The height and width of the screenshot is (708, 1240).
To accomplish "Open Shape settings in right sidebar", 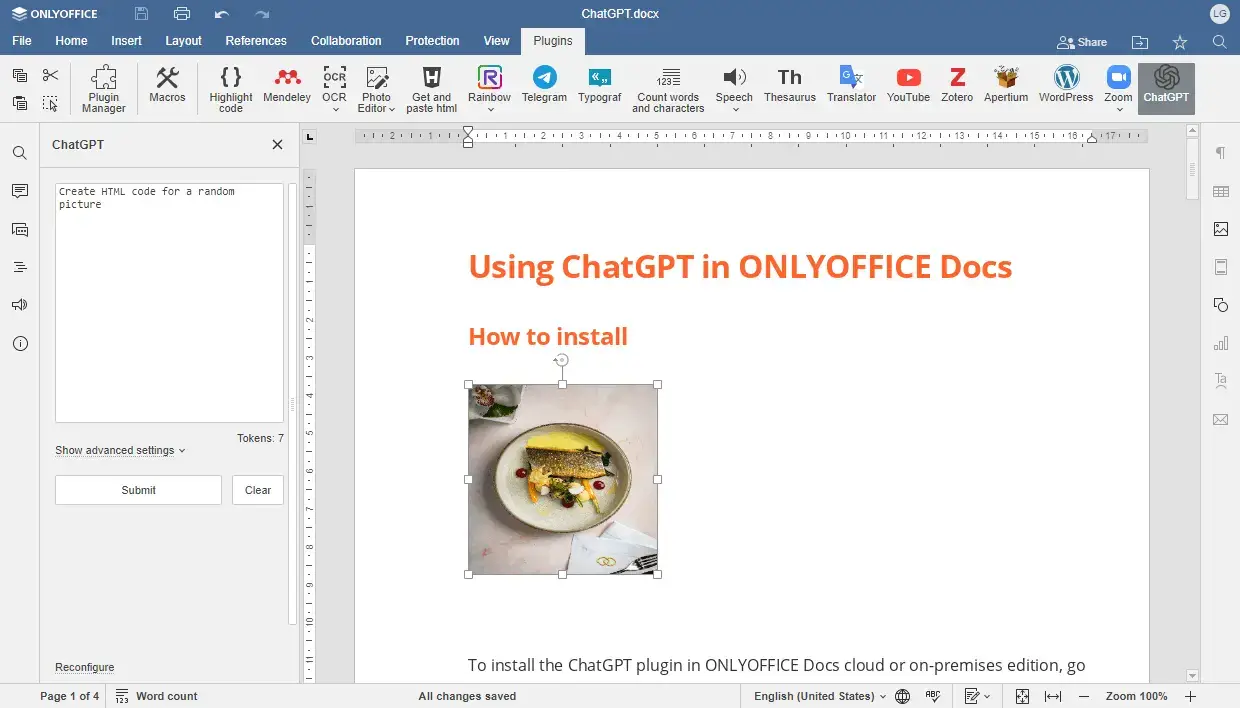I will 1220,305.
